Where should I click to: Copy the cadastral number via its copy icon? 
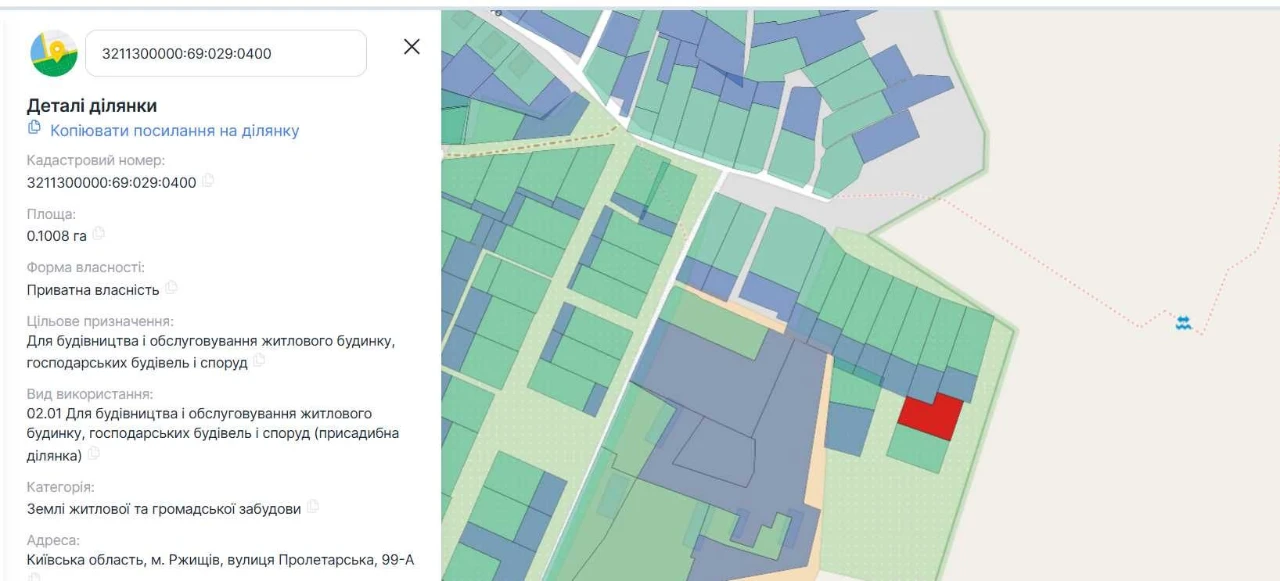point(208,181)
